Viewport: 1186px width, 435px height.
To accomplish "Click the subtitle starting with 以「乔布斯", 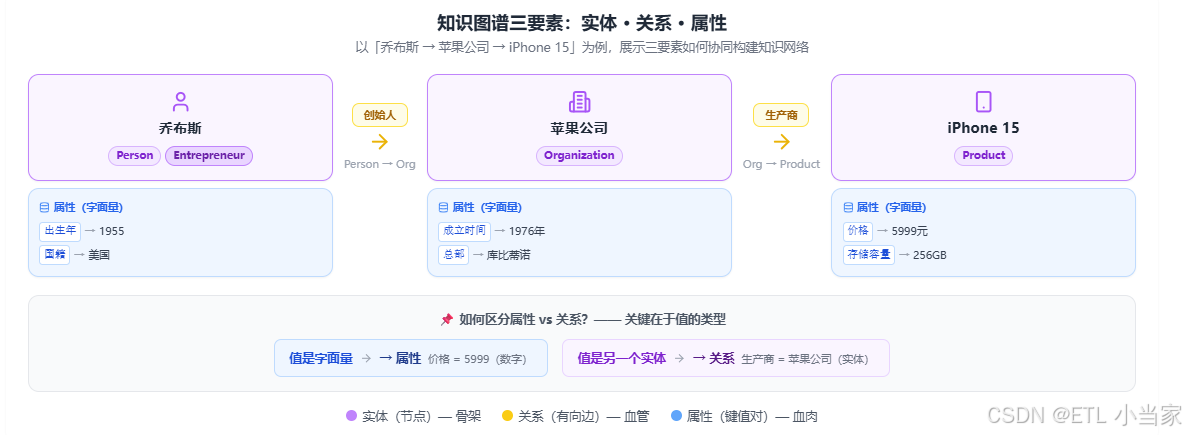I will tap(582, 47).
